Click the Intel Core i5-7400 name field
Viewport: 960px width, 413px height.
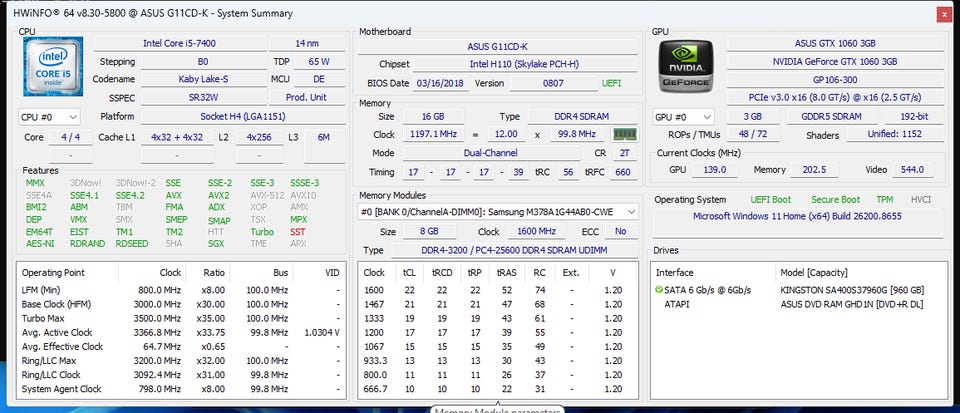[x=179, y=43]
